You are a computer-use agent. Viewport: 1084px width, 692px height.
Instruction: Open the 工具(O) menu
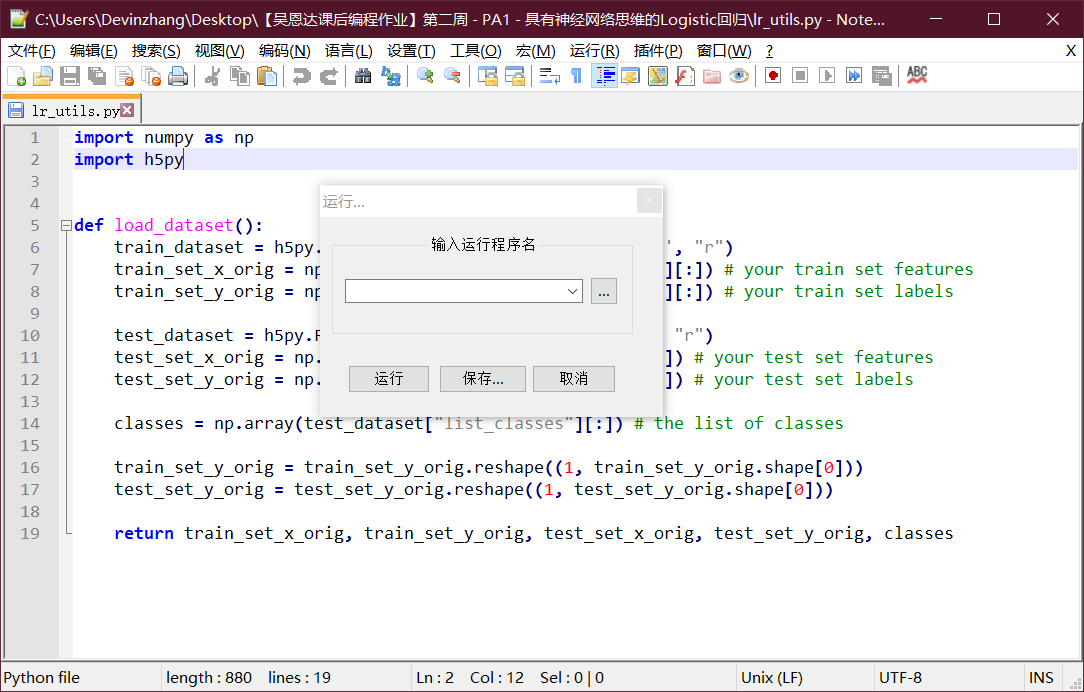point(476,50)
